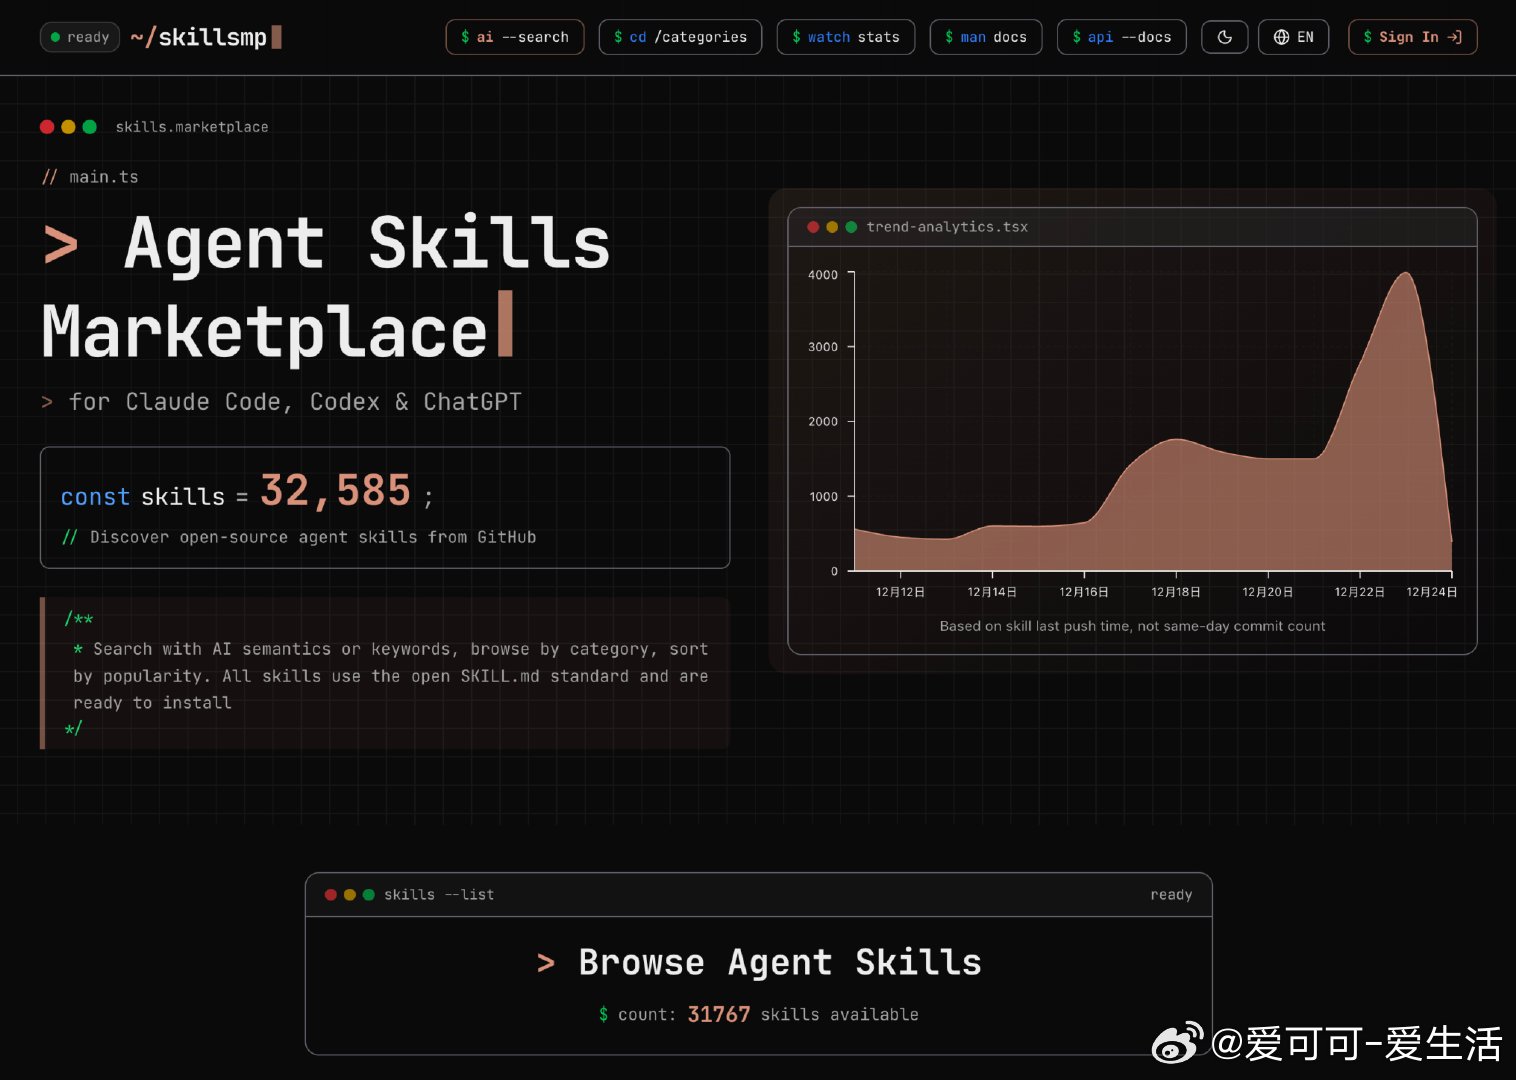
Task: Open the watch stats nav item
Action: pos(845,37)
